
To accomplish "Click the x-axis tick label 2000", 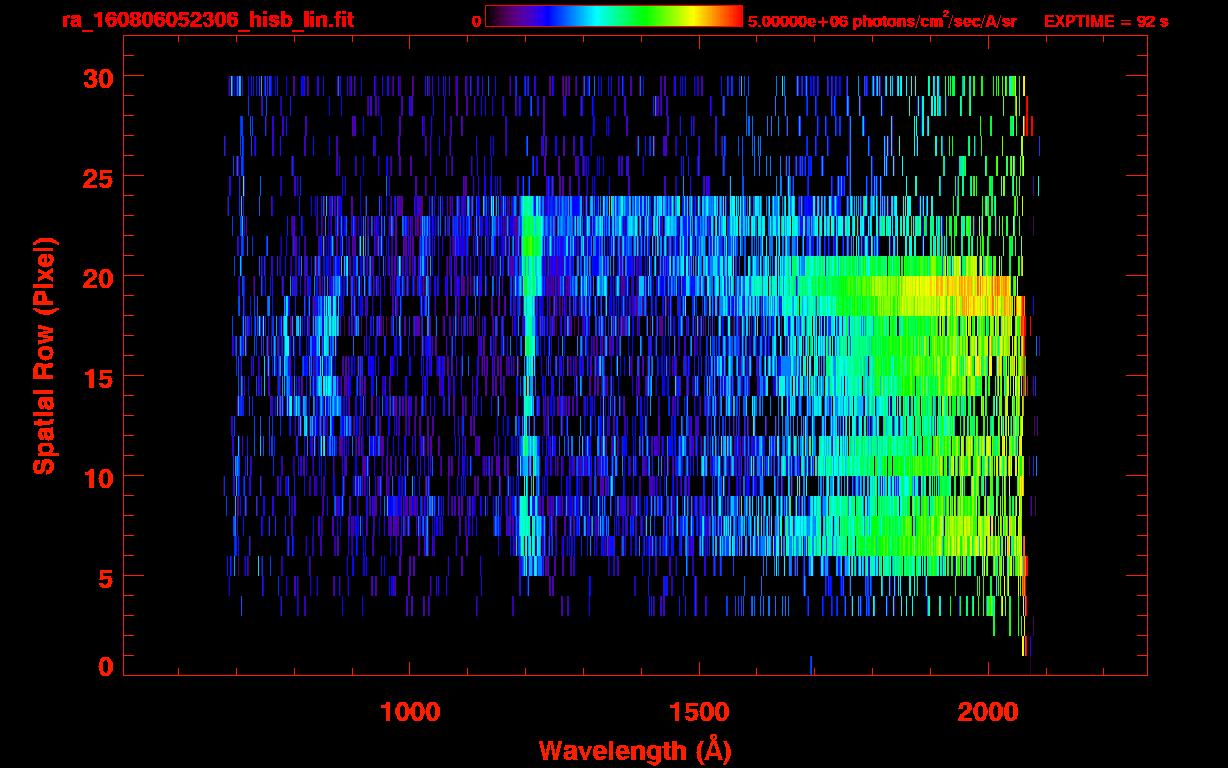I will click(988, 712).
